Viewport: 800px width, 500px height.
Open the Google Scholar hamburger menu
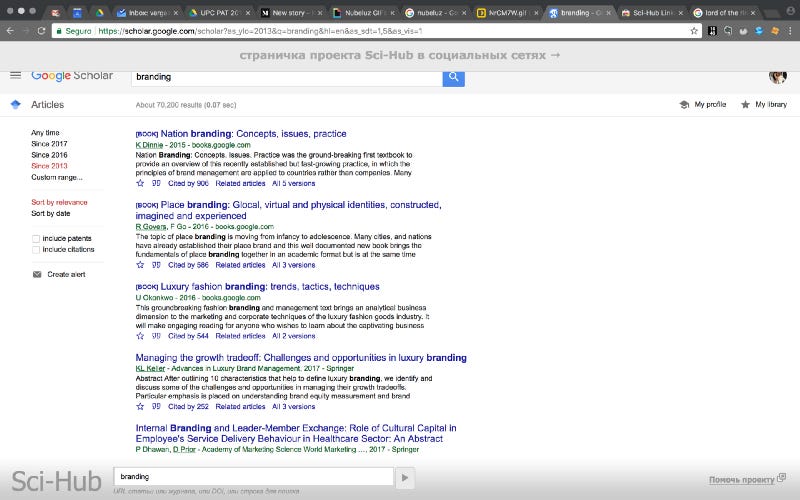16,76
